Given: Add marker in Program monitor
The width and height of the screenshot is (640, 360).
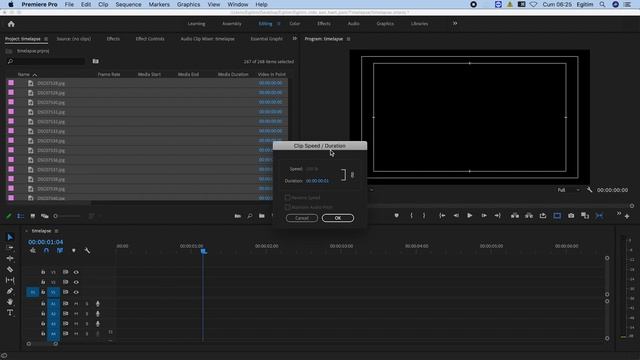Looking at the screenshot, I should click(x=396, y=216).
